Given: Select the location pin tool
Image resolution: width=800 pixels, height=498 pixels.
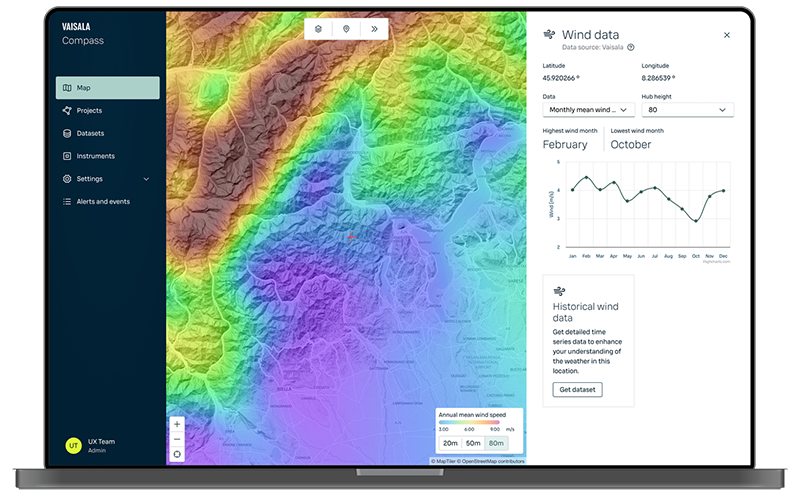Looking at the screenshot, I should (x=346, y=29).
